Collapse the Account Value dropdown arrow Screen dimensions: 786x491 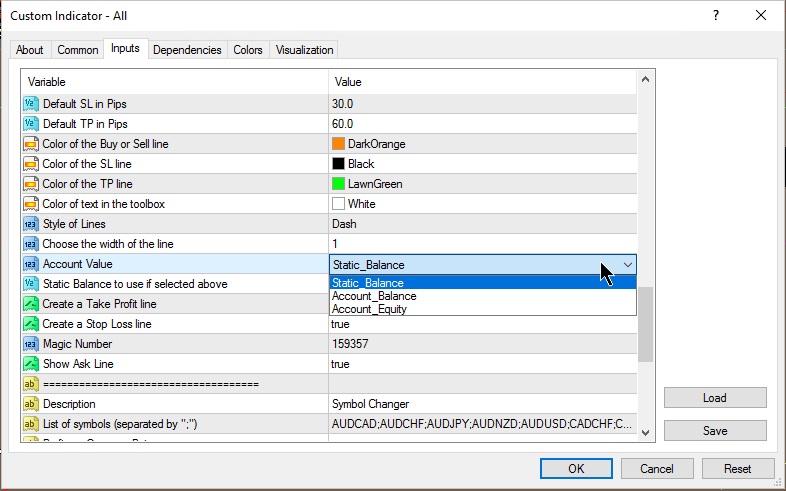[x=628, y=265]
